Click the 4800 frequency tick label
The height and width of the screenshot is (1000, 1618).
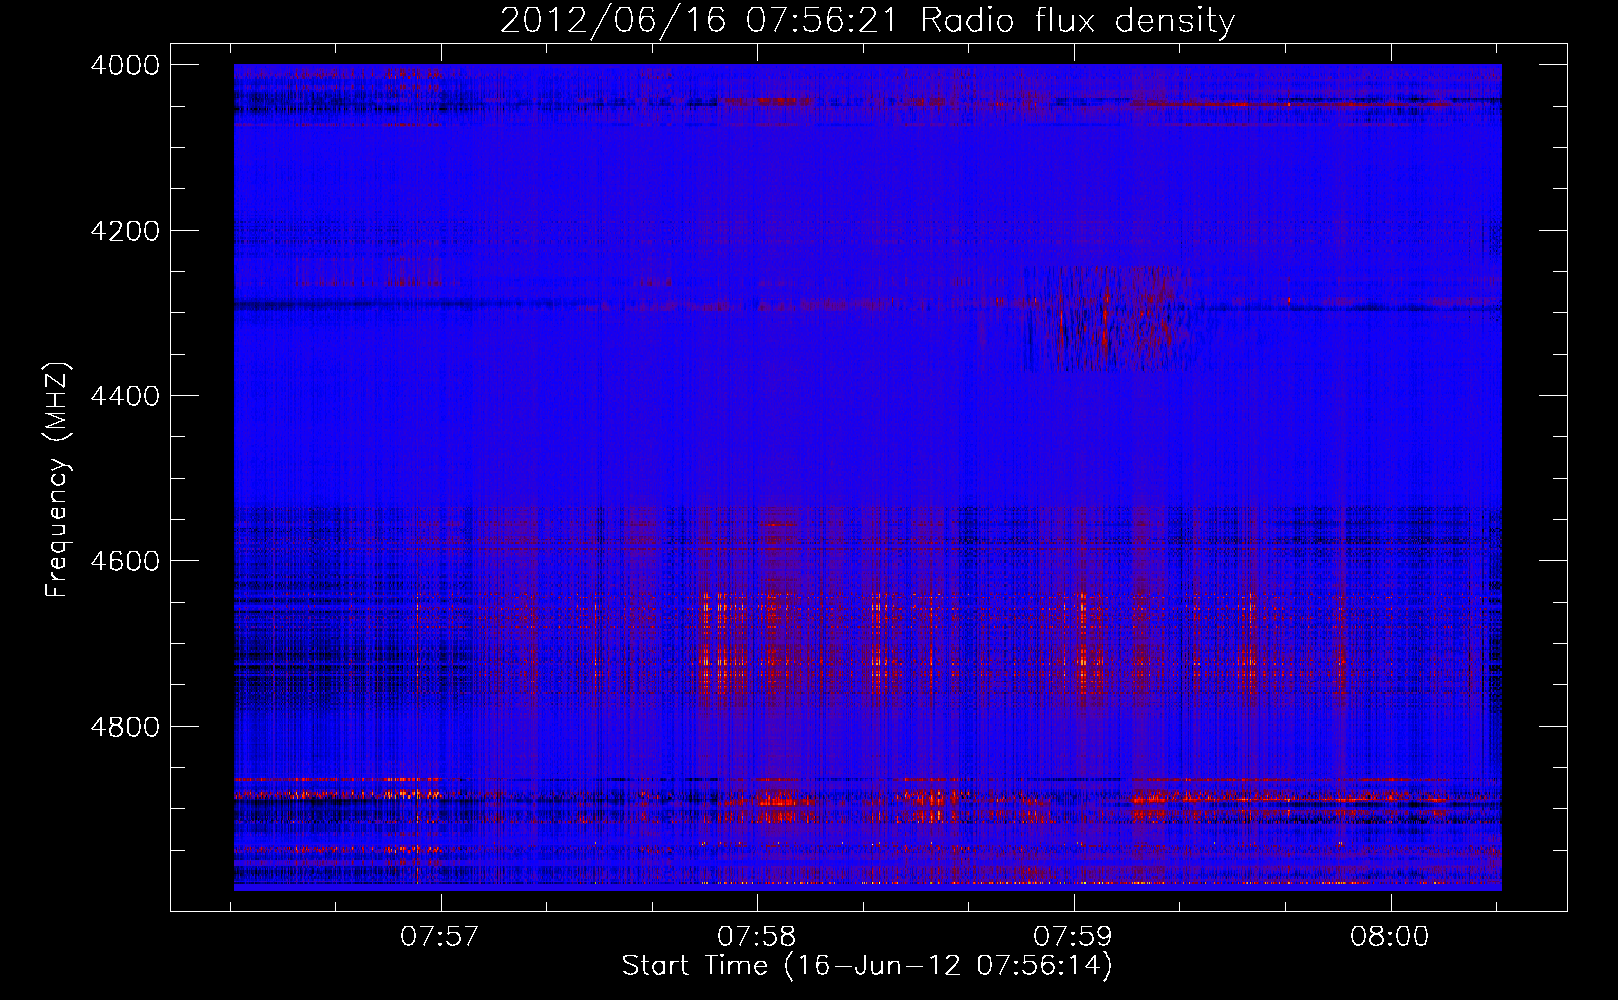125,726
